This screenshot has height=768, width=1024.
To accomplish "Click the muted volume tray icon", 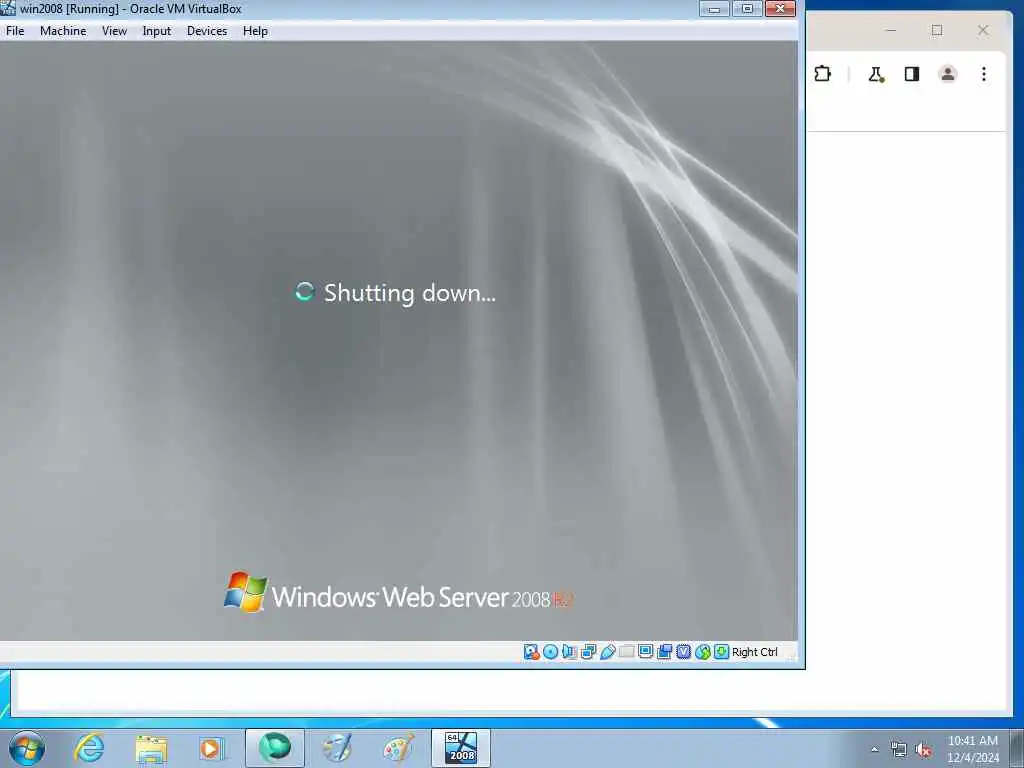I will (x=923, y=750).
